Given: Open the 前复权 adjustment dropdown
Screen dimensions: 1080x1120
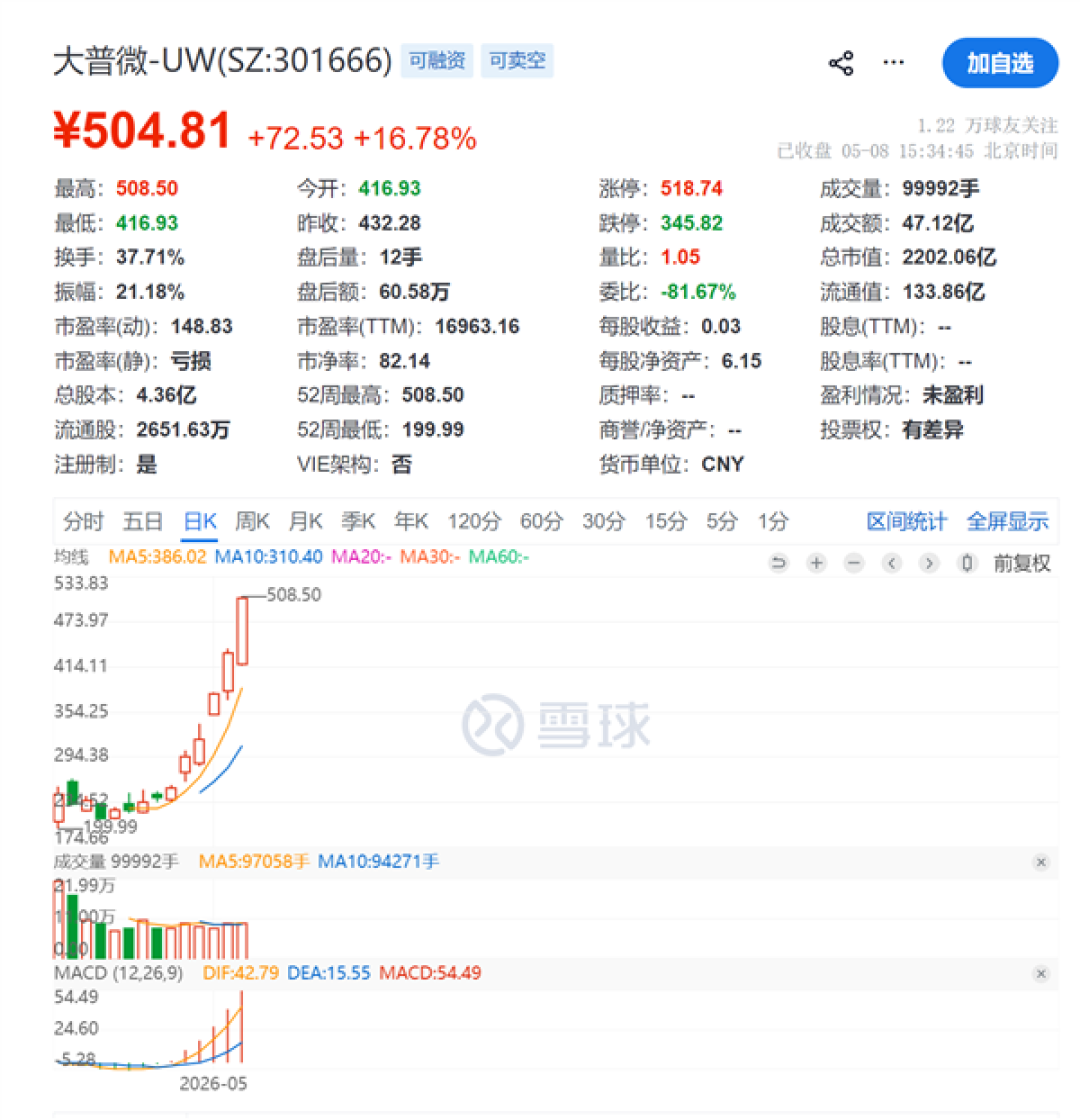Looking at the screenshot, I should click(1022, 564).
